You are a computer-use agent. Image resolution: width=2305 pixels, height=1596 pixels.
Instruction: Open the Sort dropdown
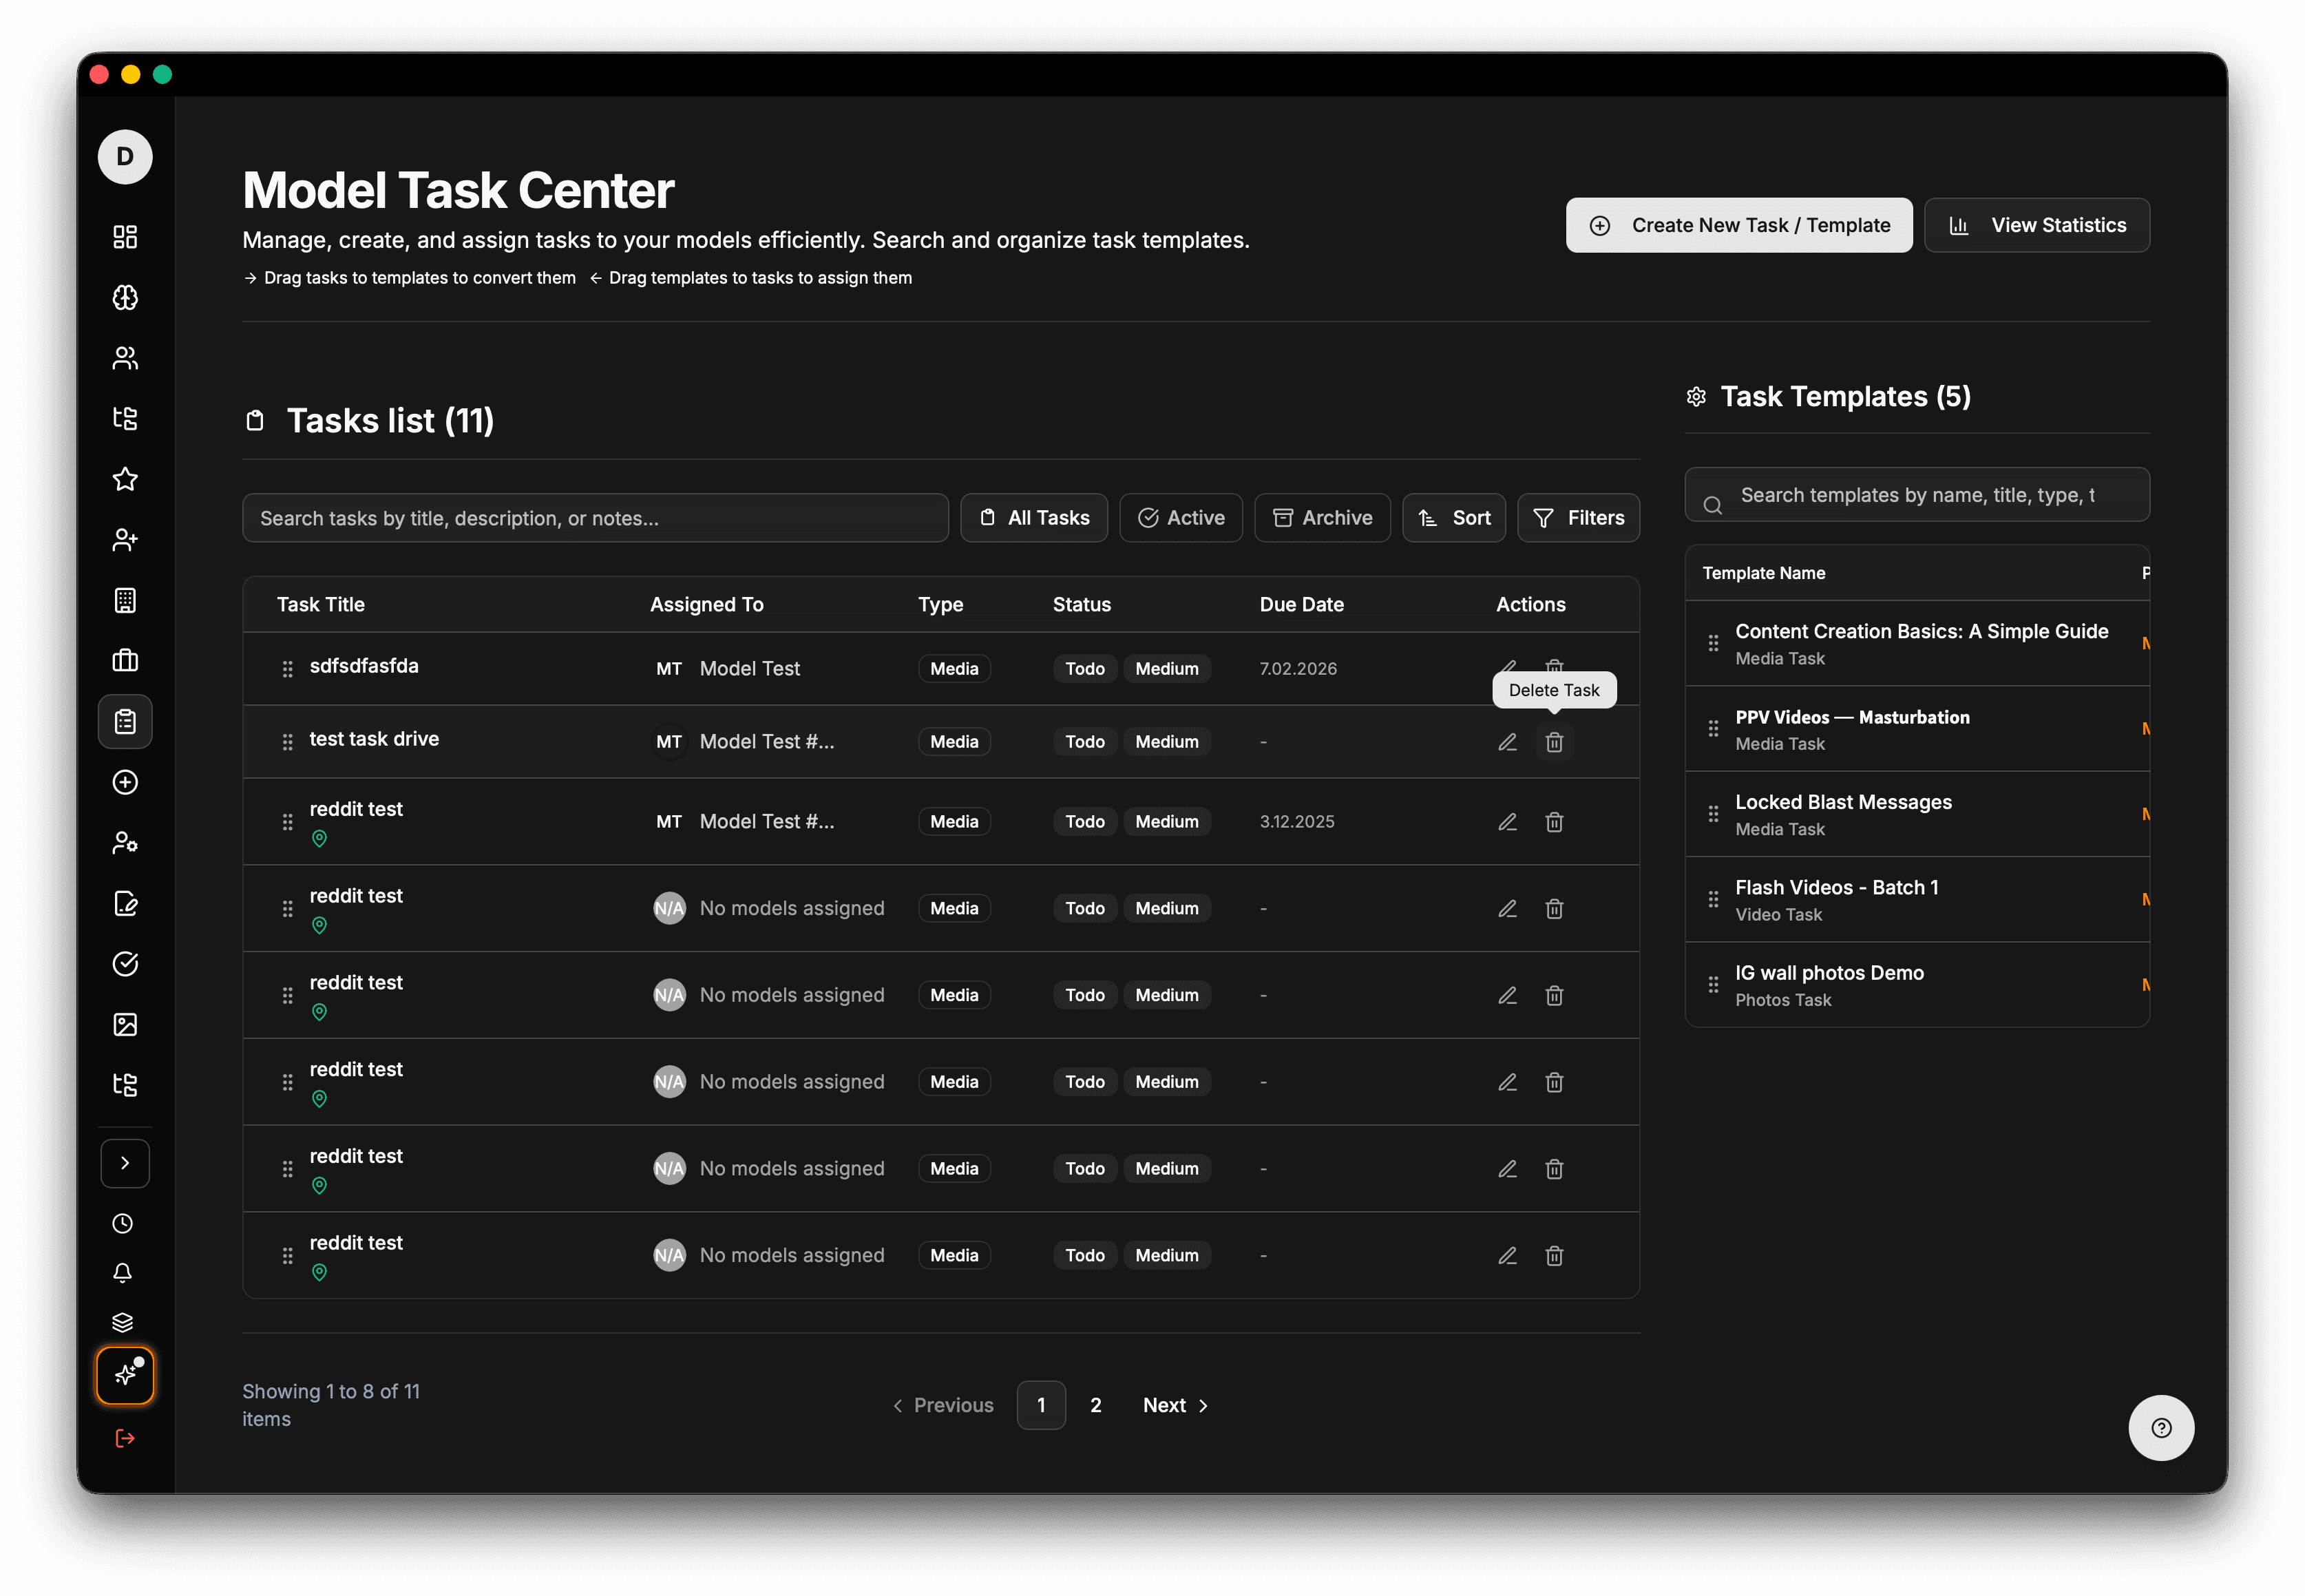pyautogui.click(x=1454, y=518)
